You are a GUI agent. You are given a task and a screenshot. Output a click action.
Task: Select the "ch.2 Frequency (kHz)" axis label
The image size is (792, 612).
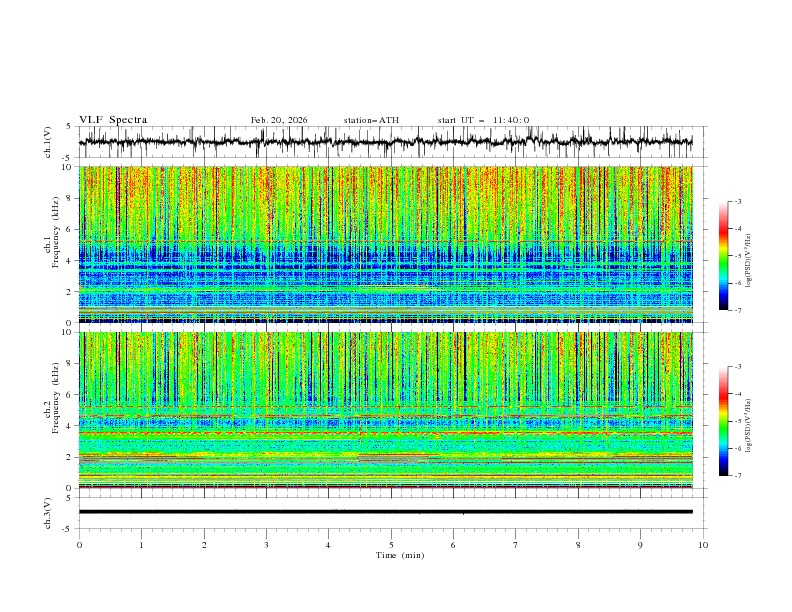point(52,399)
